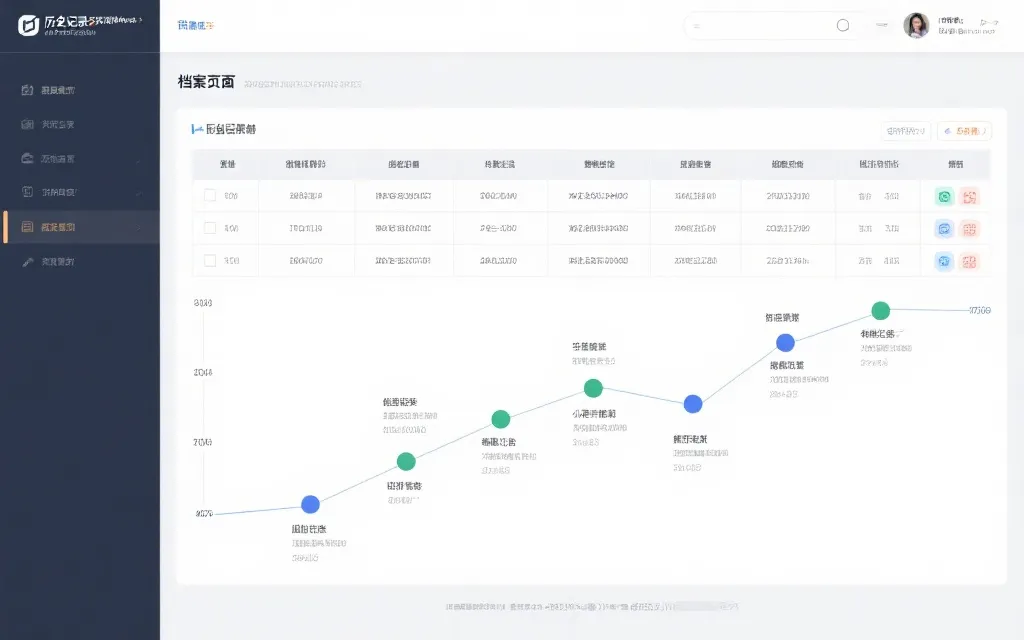
Task: Click the wrench icon in the sidebar
Action: click(28, 262)
